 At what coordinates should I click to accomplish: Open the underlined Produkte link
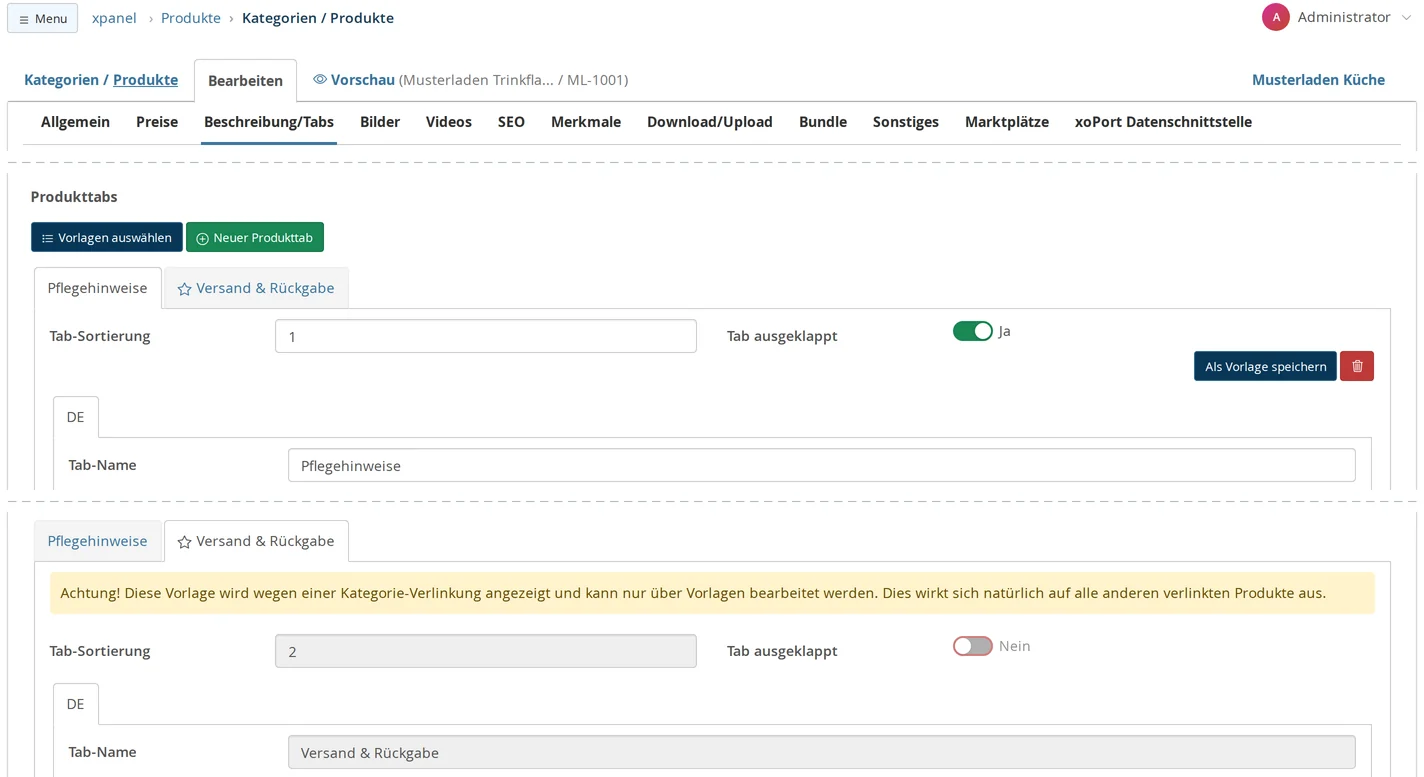click(145, 80)
